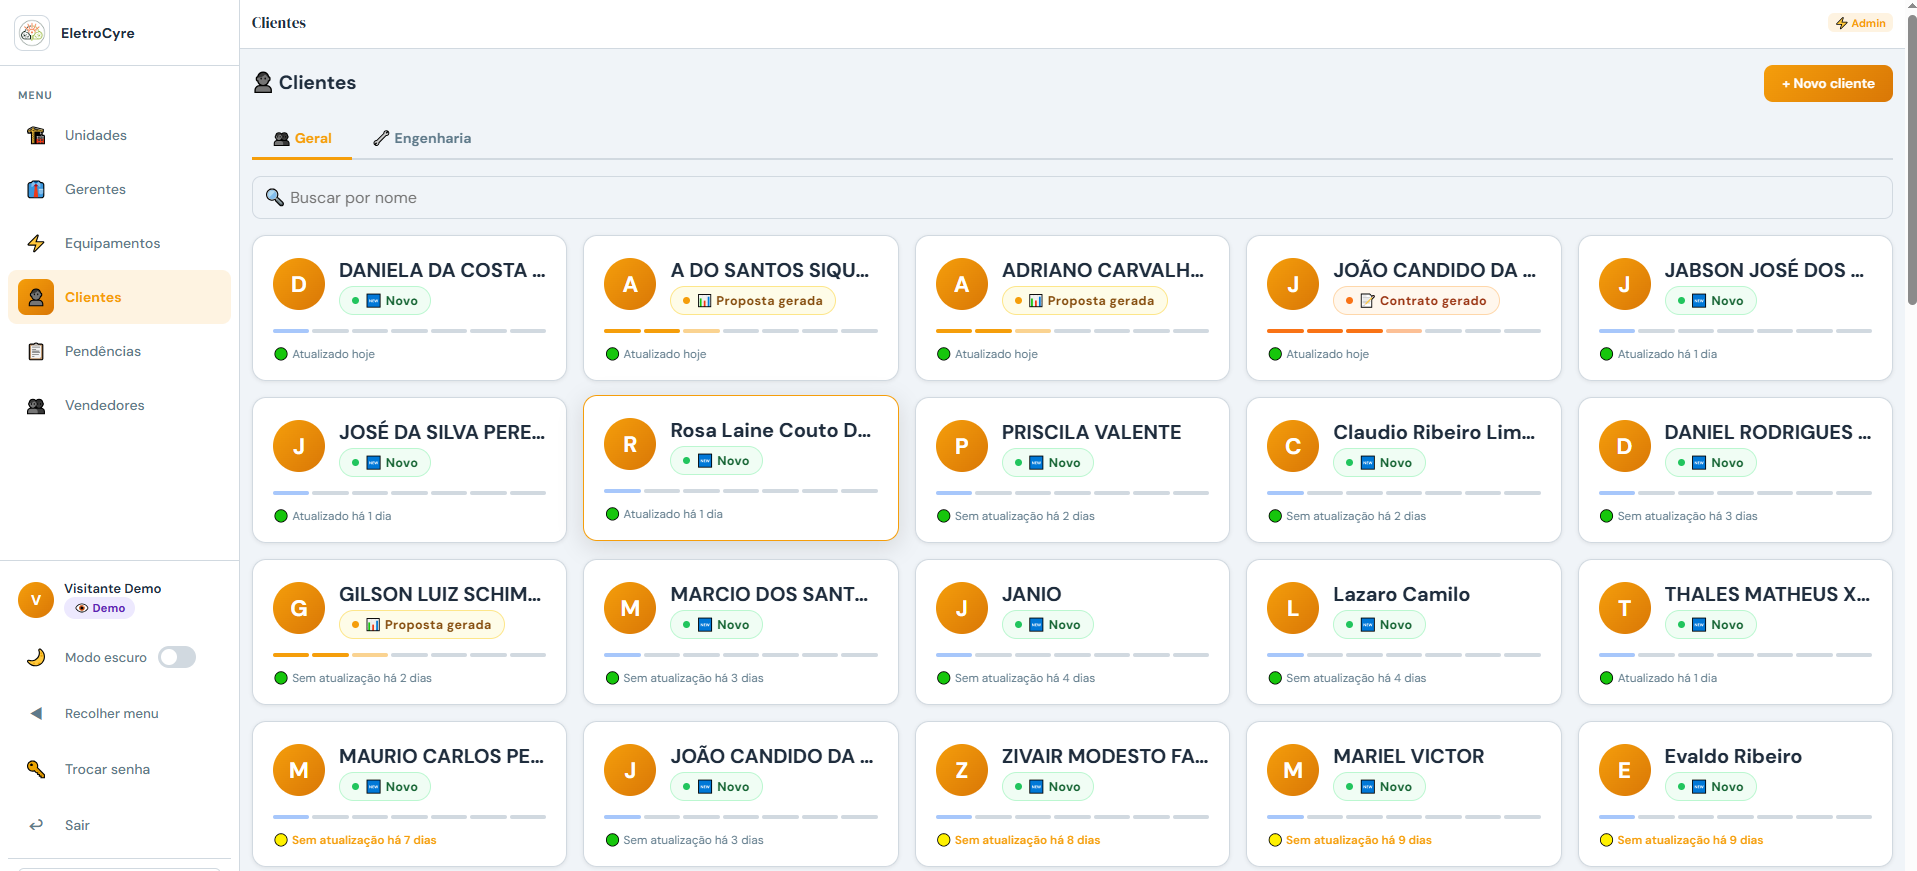Click progress bar on GILSON LUIZ card
Screen dimensions: 1917x871
(x=410, y=655)
